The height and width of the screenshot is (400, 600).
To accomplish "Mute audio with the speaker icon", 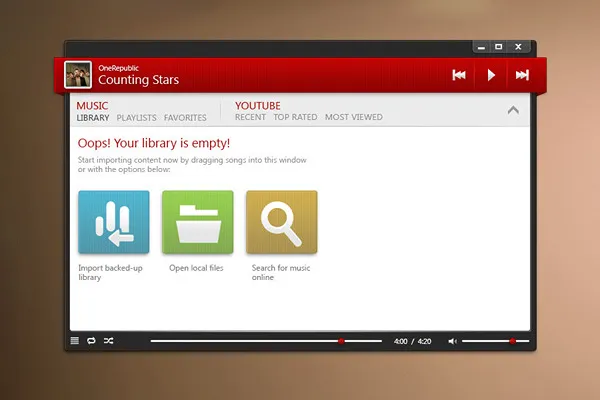I will (452, 341).
